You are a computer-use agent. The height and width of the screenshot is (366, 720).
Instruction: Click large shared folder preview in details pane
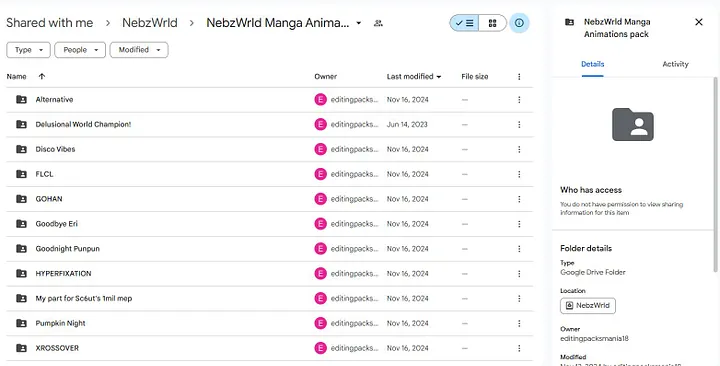click(x=633, y=124)
